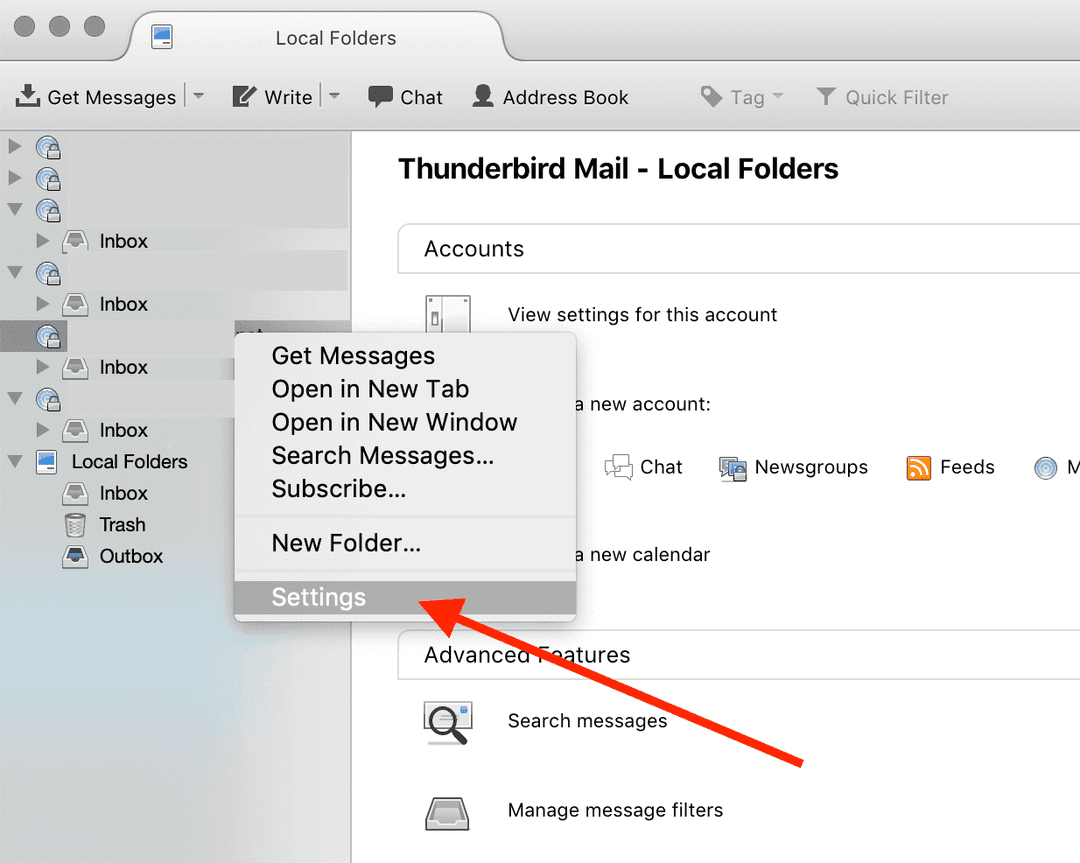Choose Get Messages in context menu
The image size is (1080, 863).
click(x=405, y=356)
